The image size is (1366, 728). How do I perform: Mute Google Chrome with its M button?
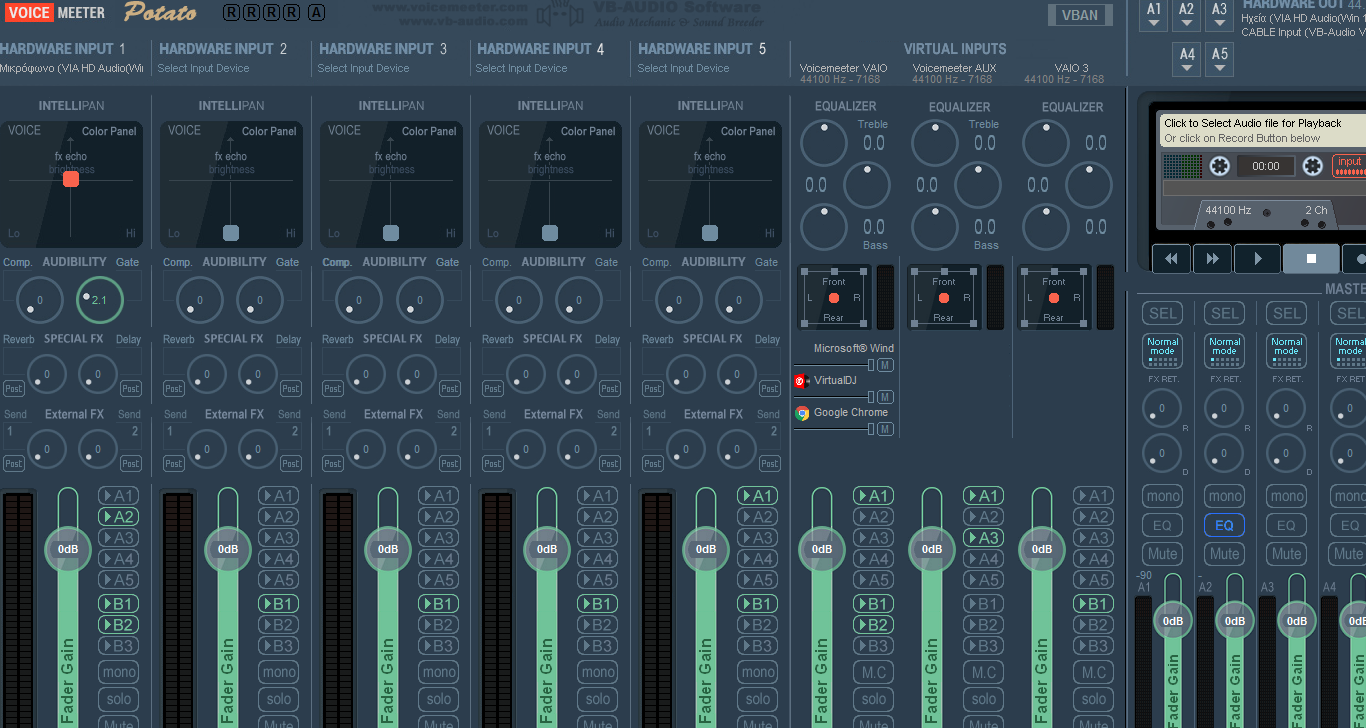click(885, 429)
